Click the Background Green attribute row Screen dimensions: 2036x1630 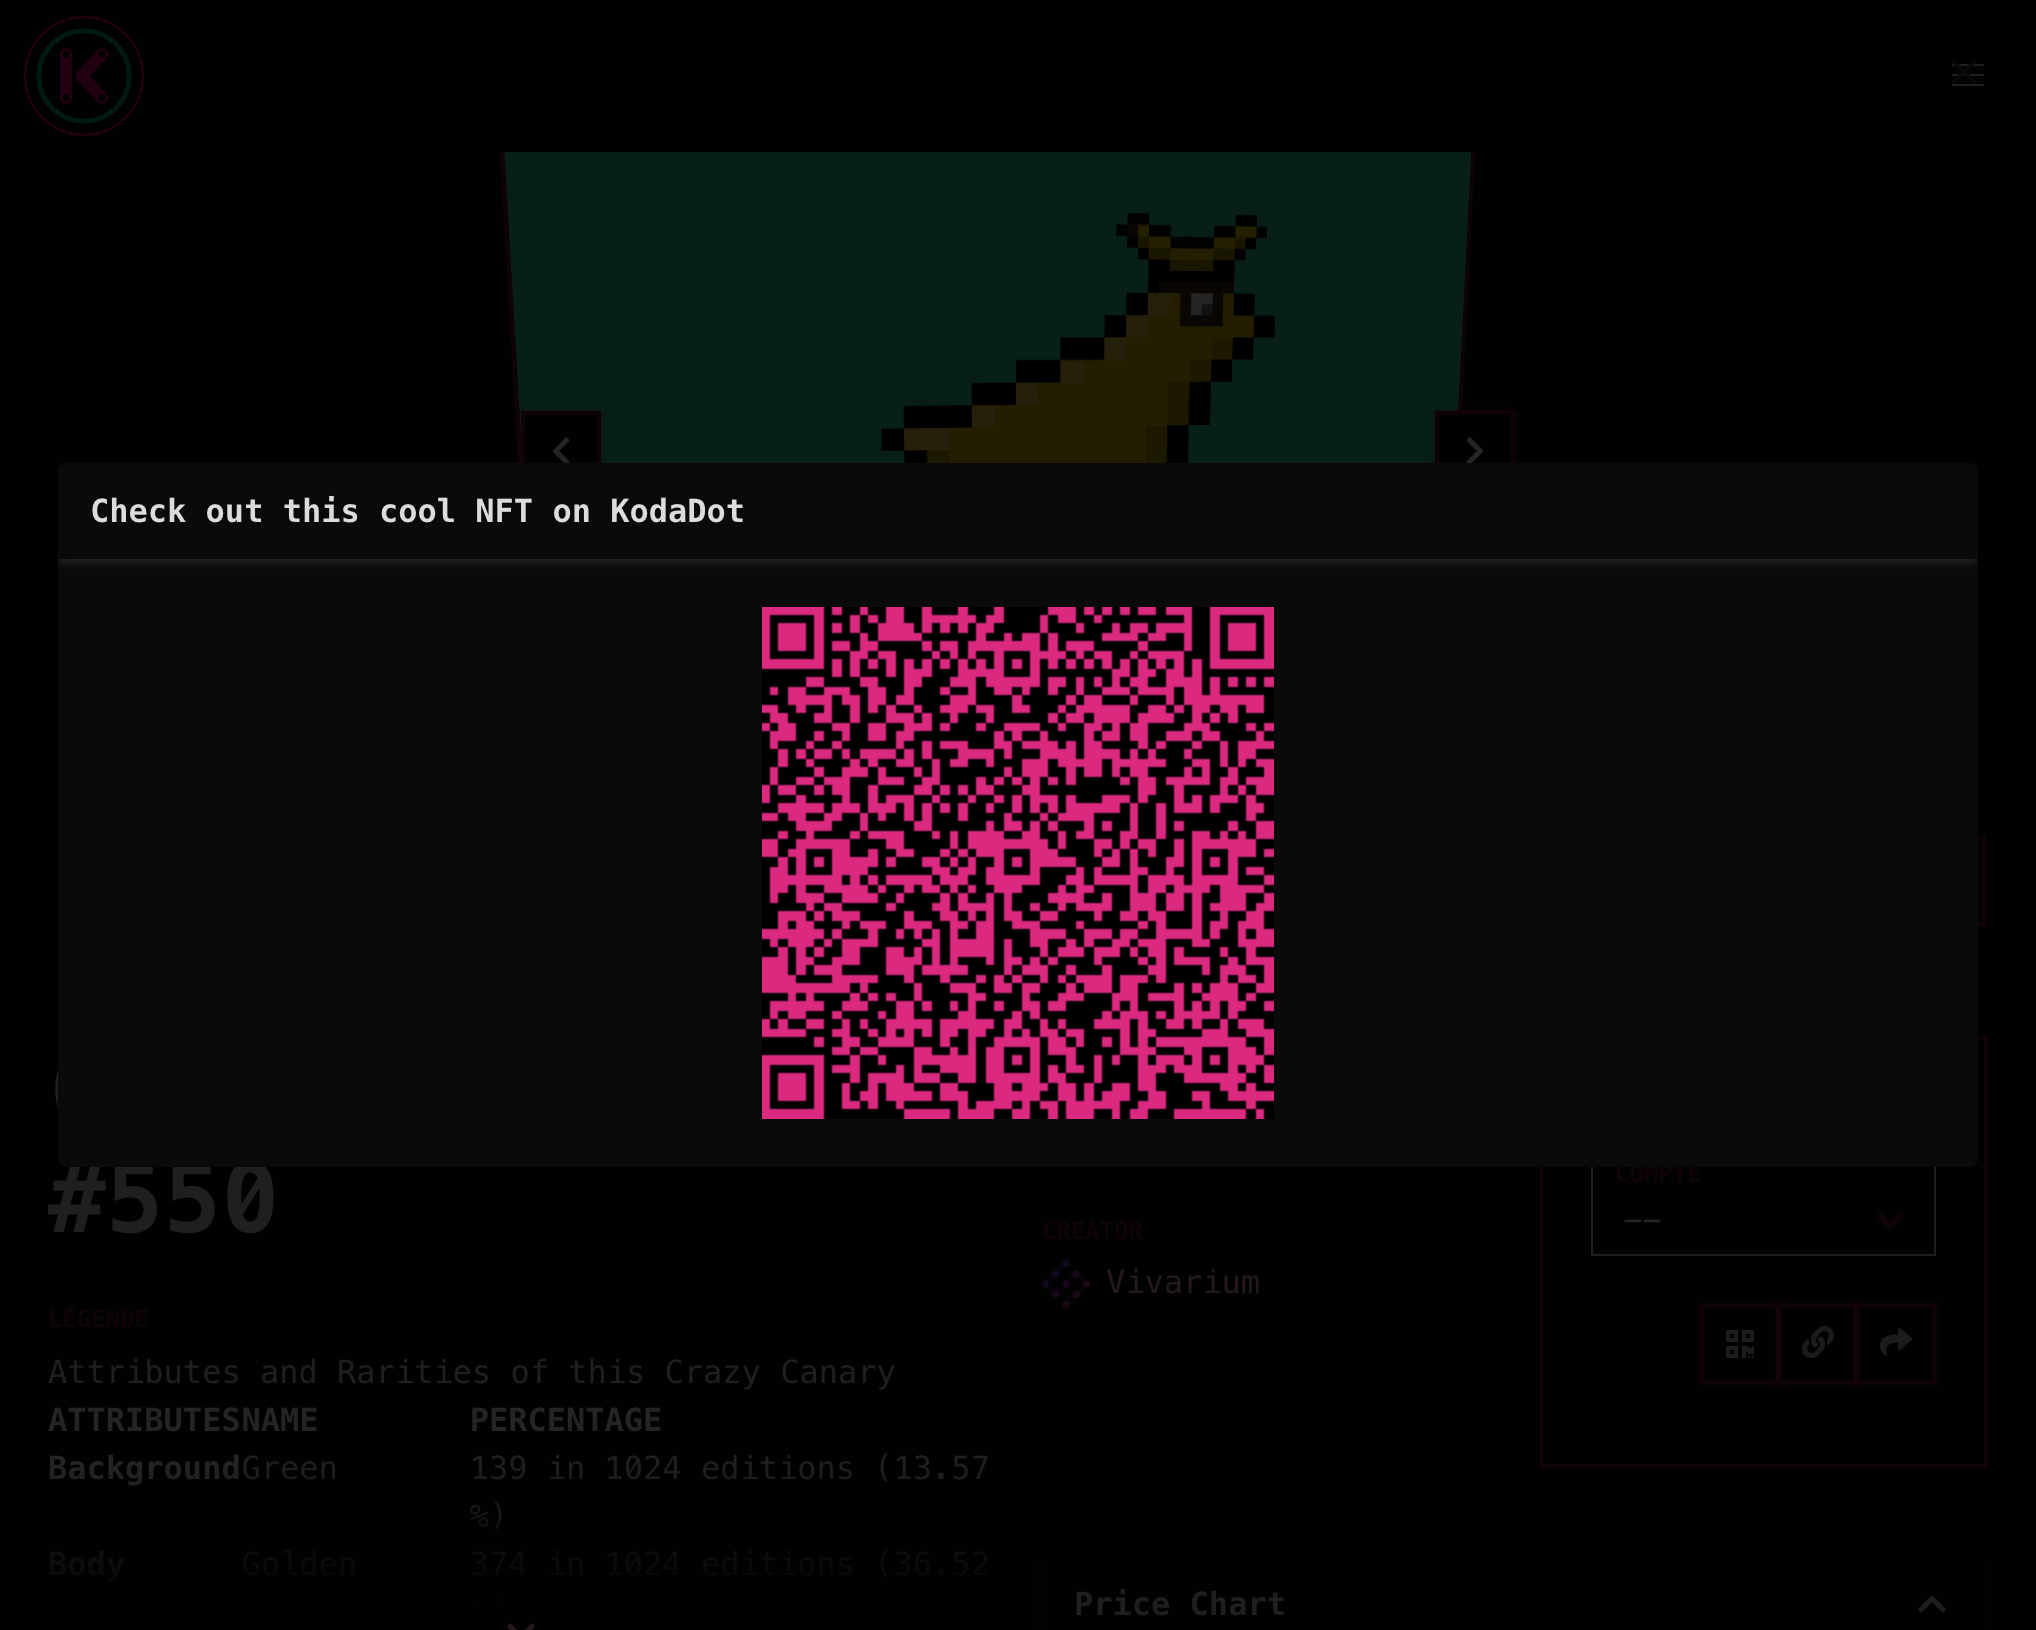click(x=192, y=1468)
